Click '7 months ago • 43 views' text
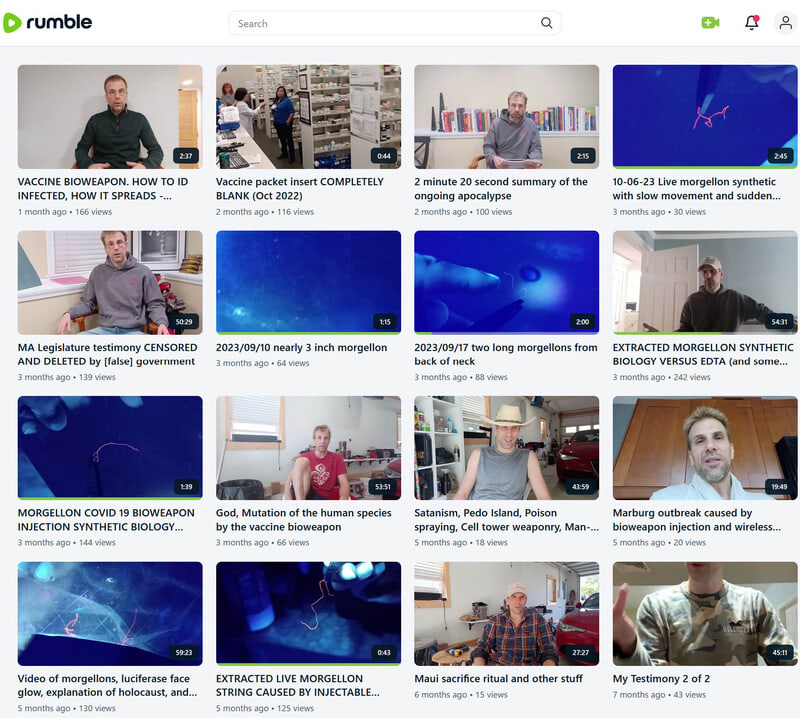Screen dimensions: 800x718 [x=659, y=695]
